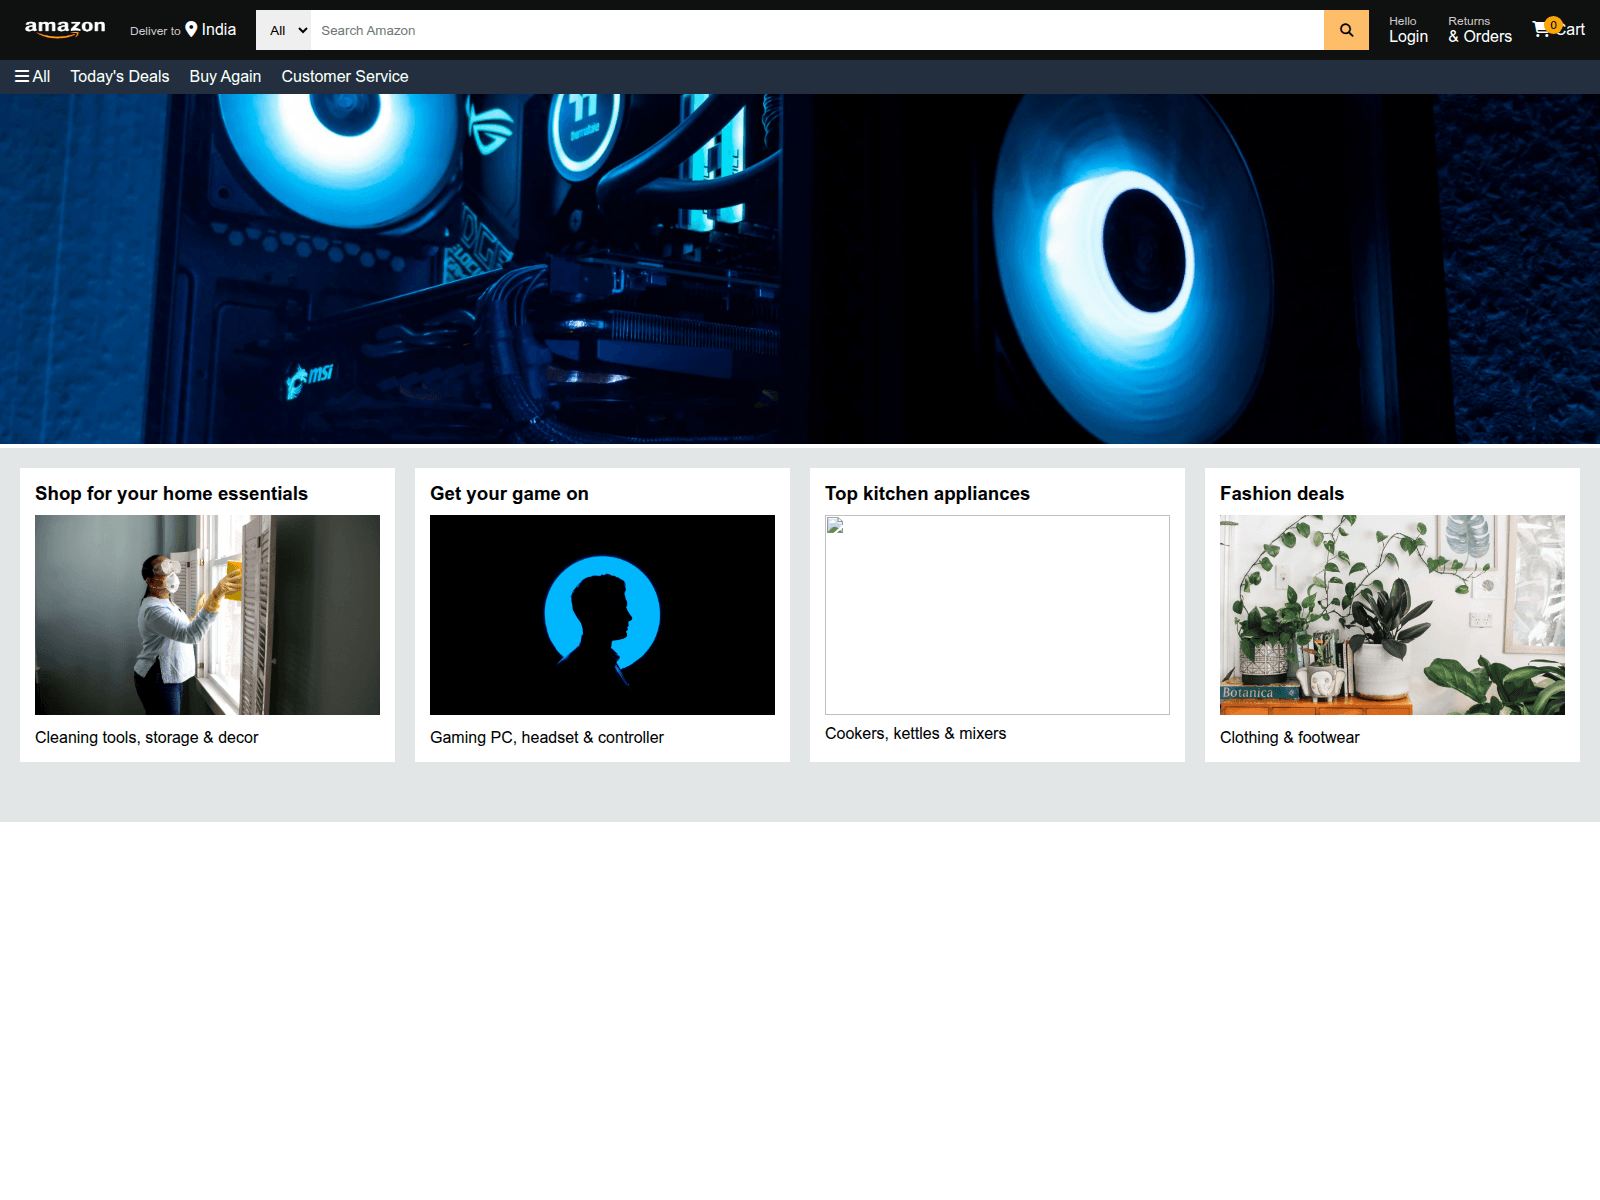Open the All search category dropdown
Screen dimensions: 1600x1200
[283, 30]
